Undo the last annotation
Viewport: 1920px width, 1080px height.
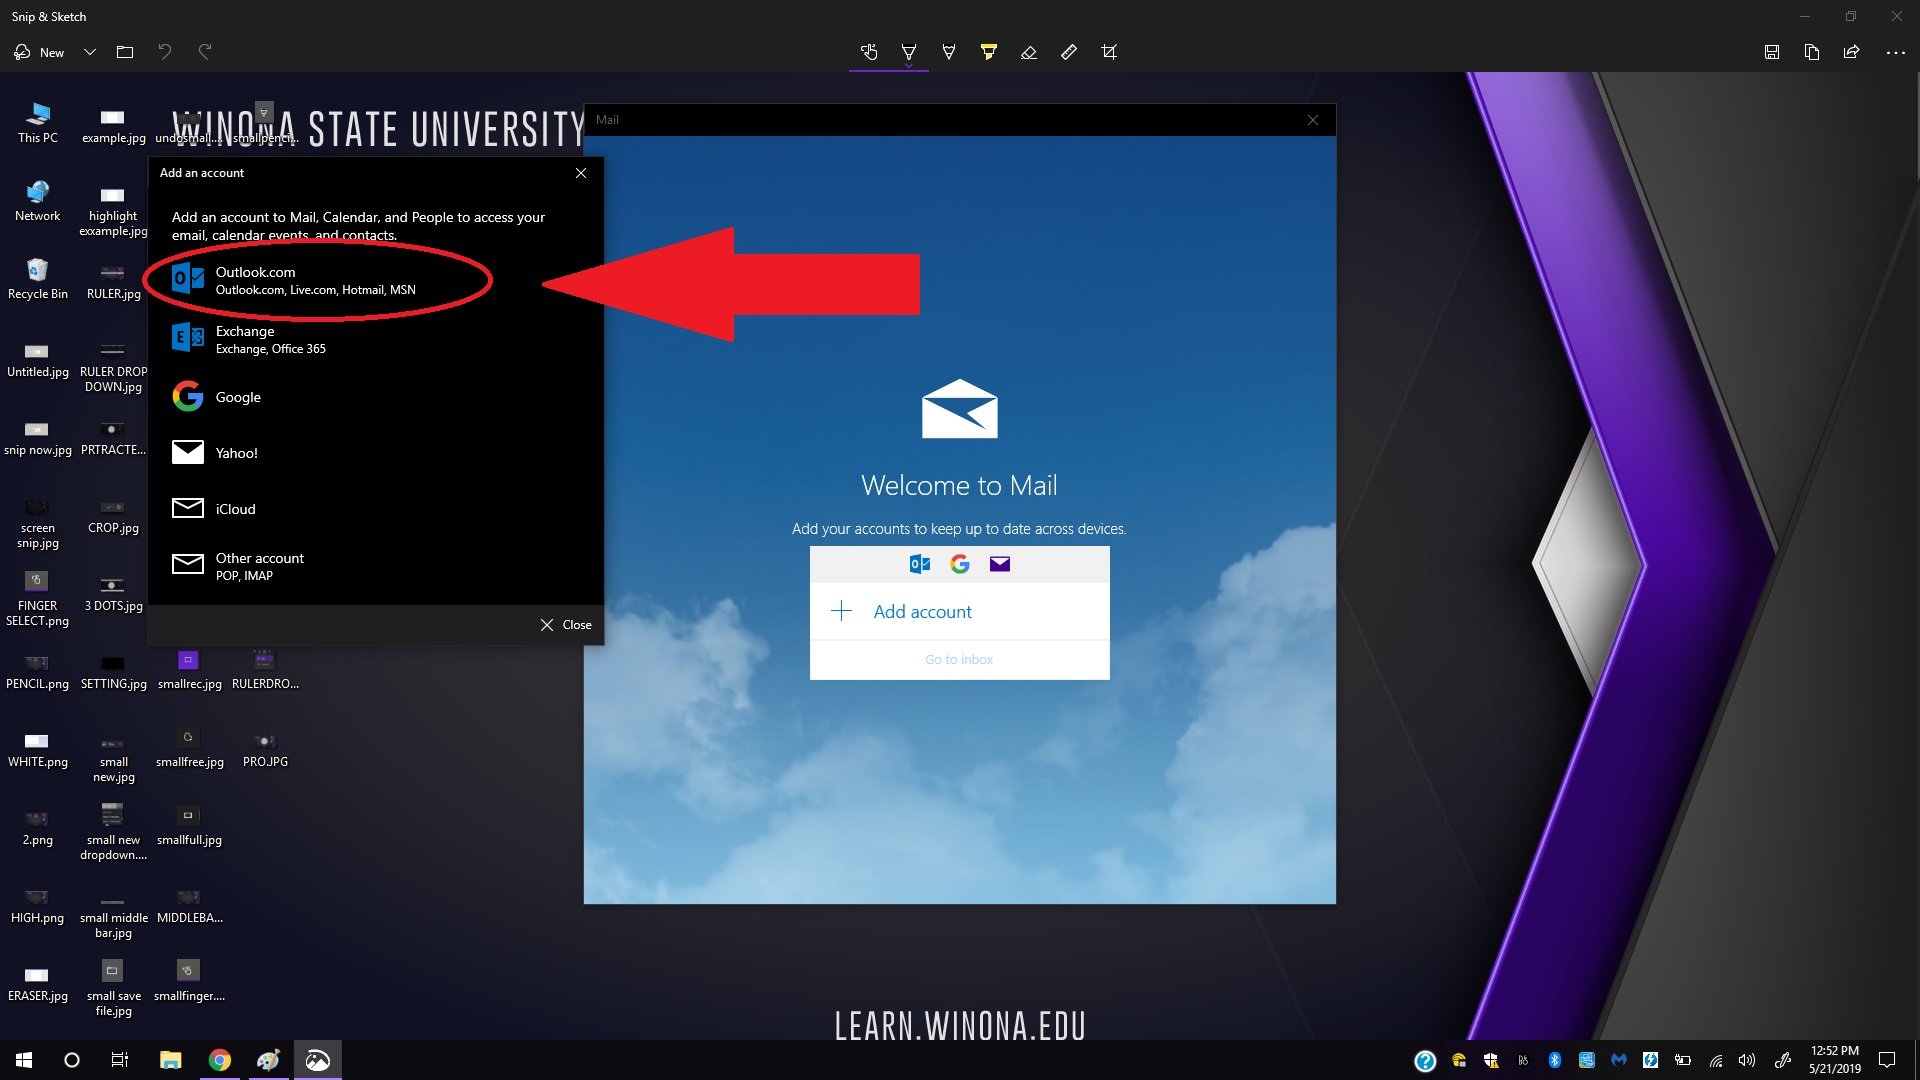pos(165,52)
